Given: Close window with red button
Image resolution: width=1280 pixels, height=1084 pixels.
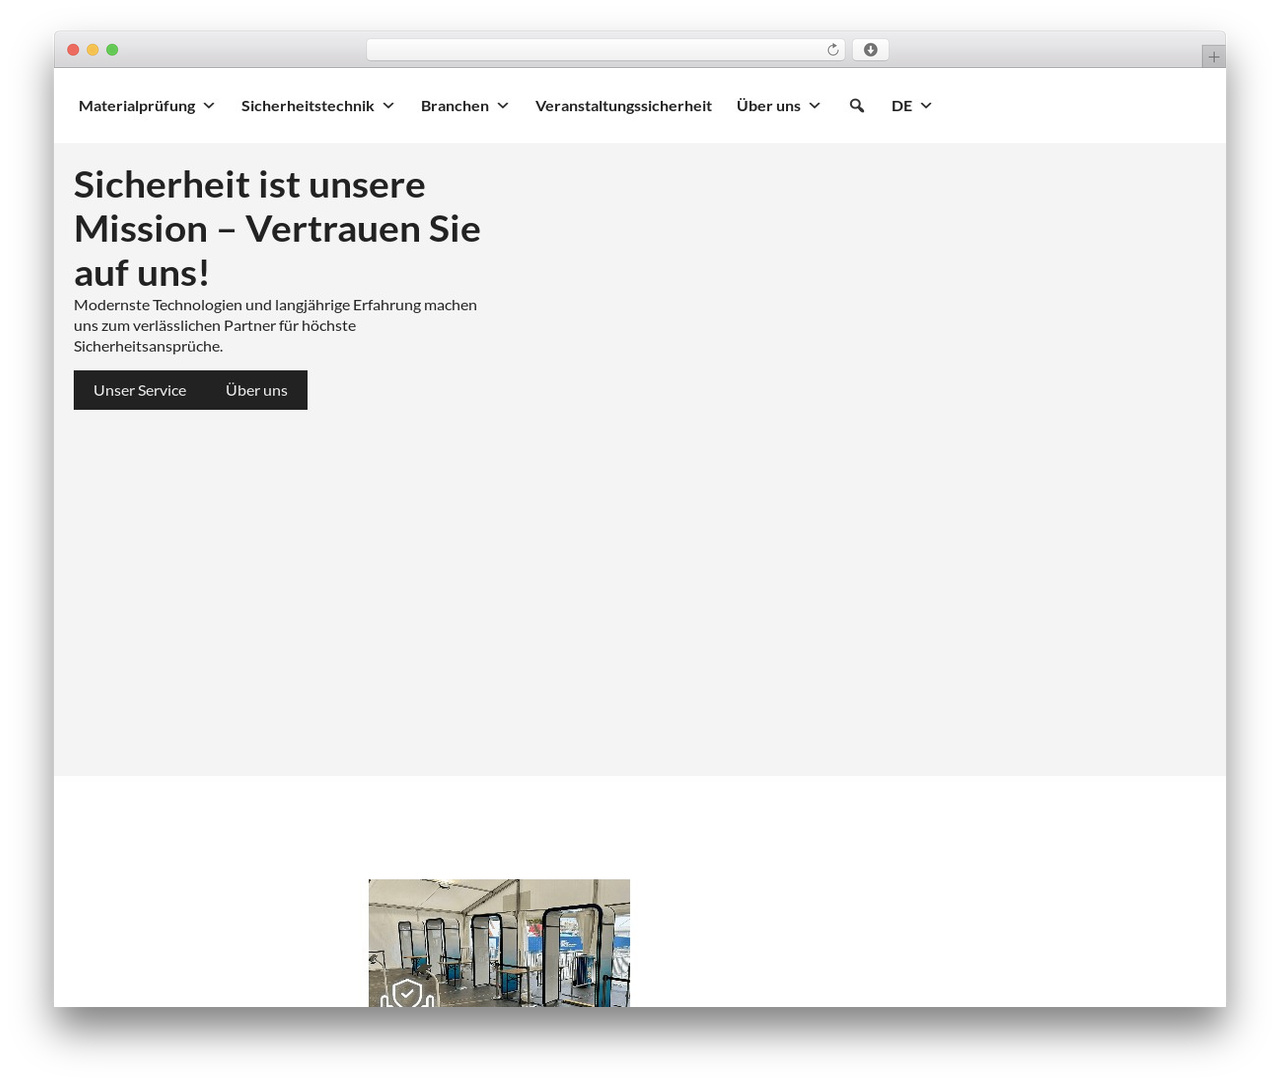Looking at the screenshot, I should (73, 50).
